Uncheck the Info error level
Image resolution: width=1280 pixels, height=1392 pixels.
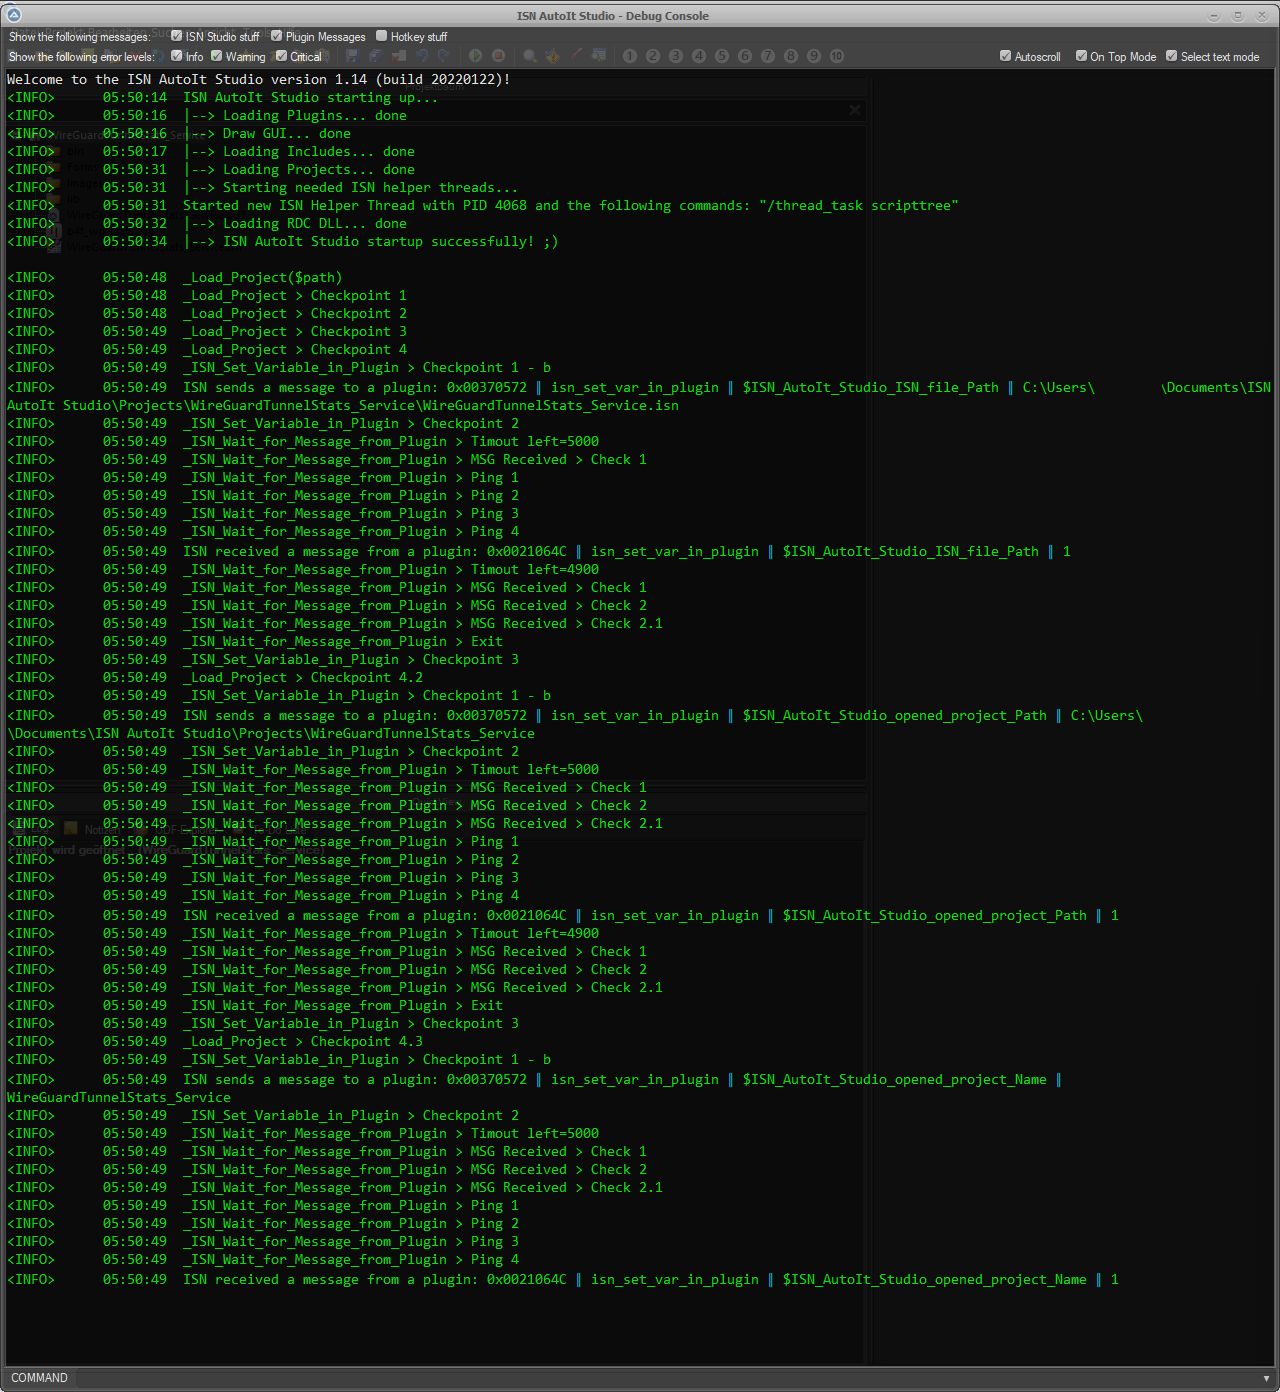tap(177, 56)
